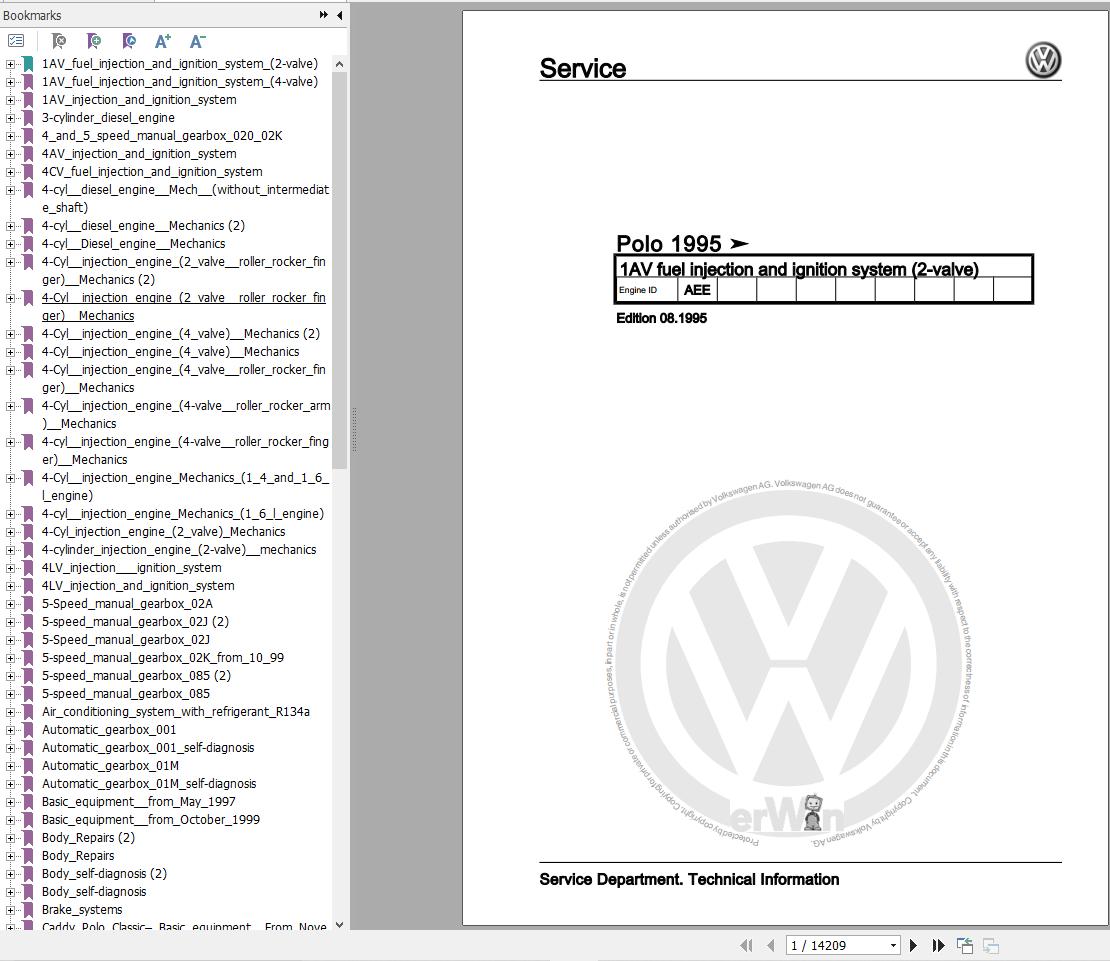Viewport: 1110px width, 961px height.
Task: Click the Body_Repairs (2) bookmark
Action: pos(88,838)
